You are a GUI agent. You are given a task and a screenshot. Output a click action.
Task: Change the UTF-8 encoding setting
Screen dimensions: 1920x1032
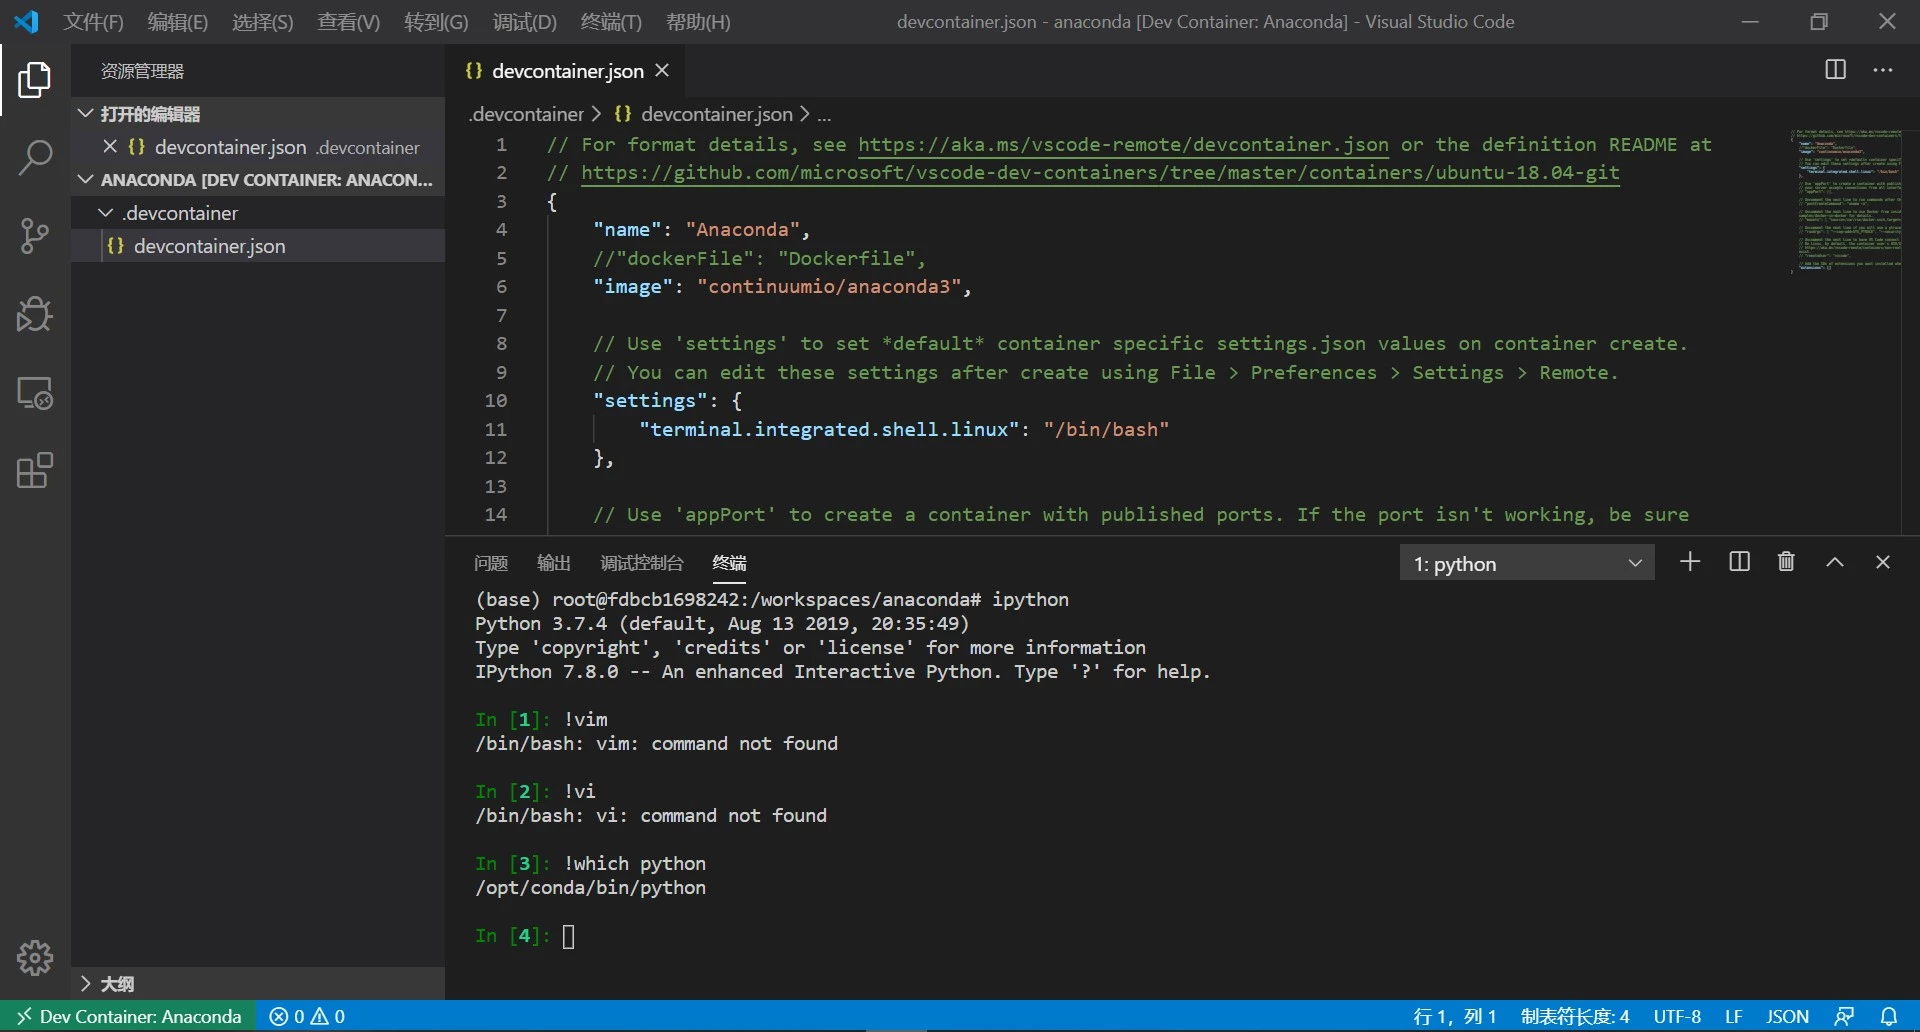(x=1677, y=1016)
